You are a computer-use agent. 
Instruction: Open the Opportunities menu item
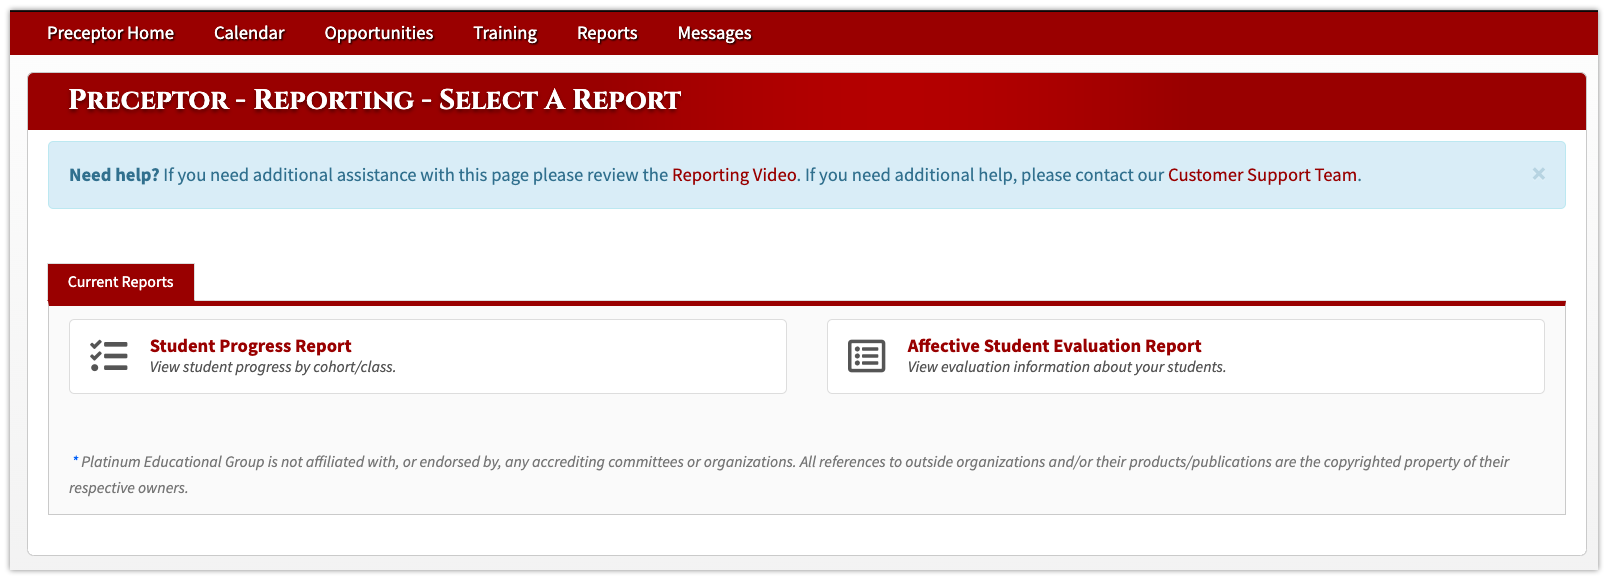[379, 33]
